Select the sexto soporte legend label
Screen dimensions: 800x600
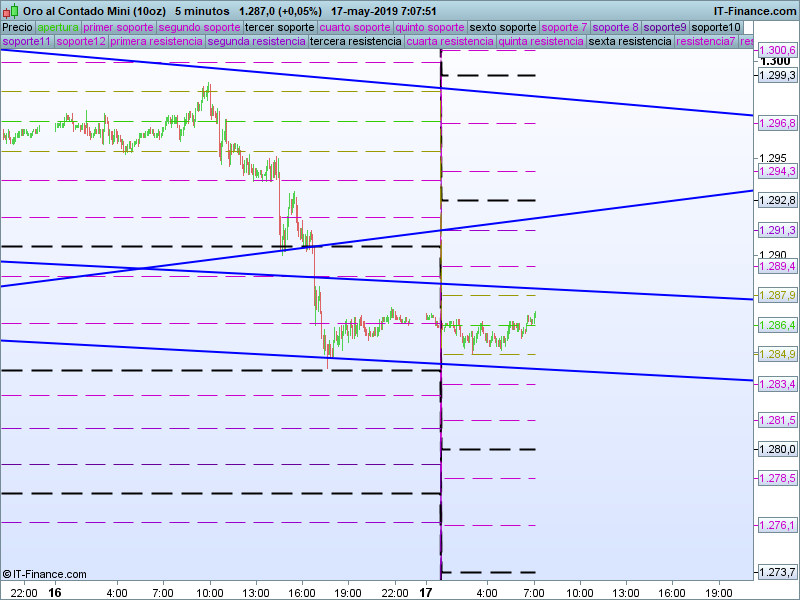tap(503, 28)
